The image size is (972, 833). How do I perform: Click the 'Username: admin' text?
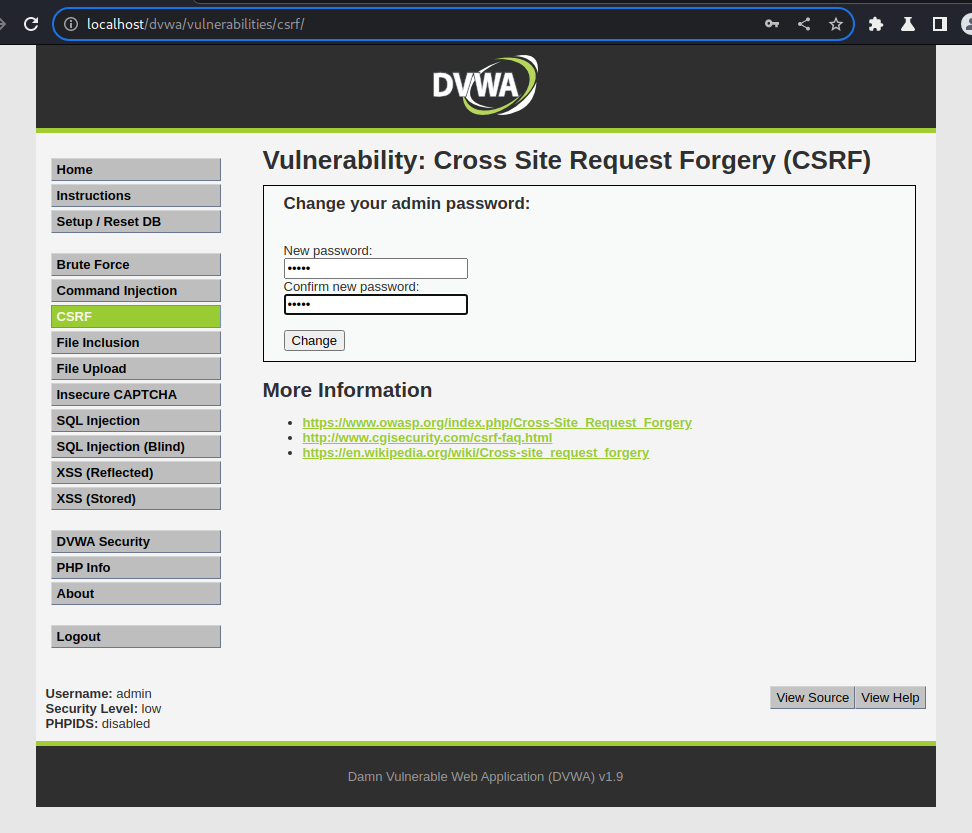coord(99,694)
